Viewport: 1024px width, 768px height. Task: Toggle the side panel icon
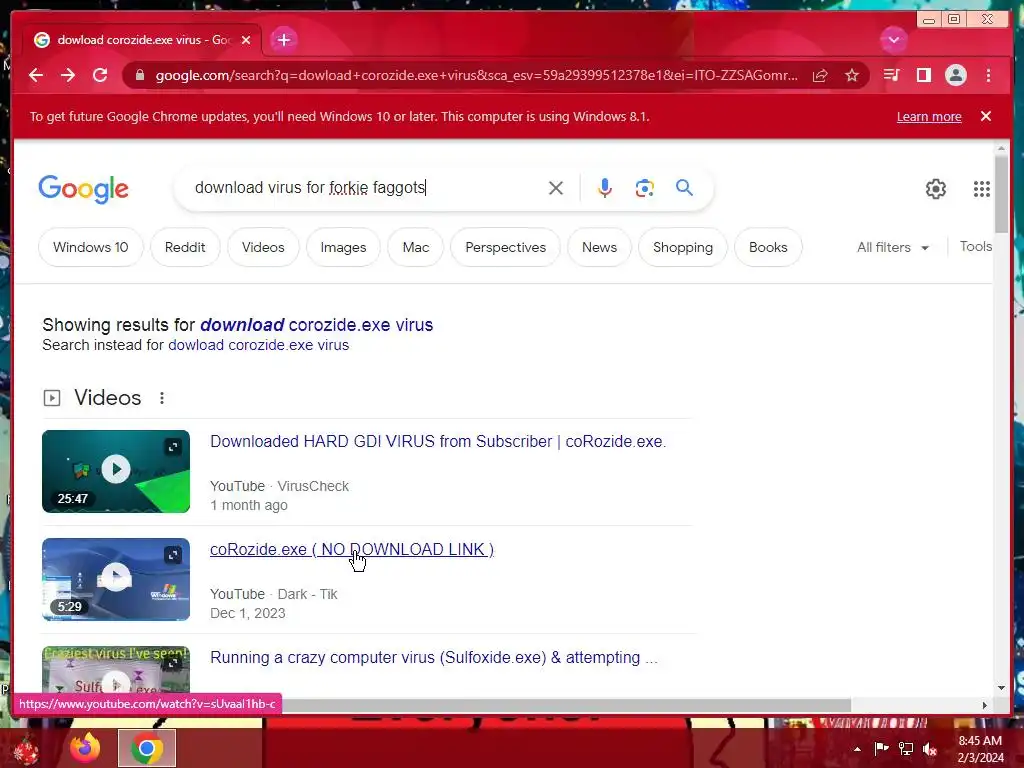(x=923, y=75)
